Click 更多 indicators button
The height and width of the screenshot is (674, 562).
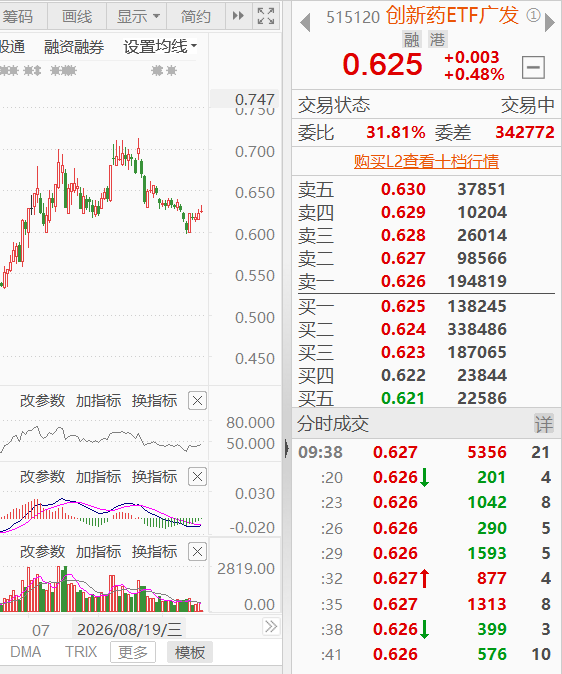point(132,653)
